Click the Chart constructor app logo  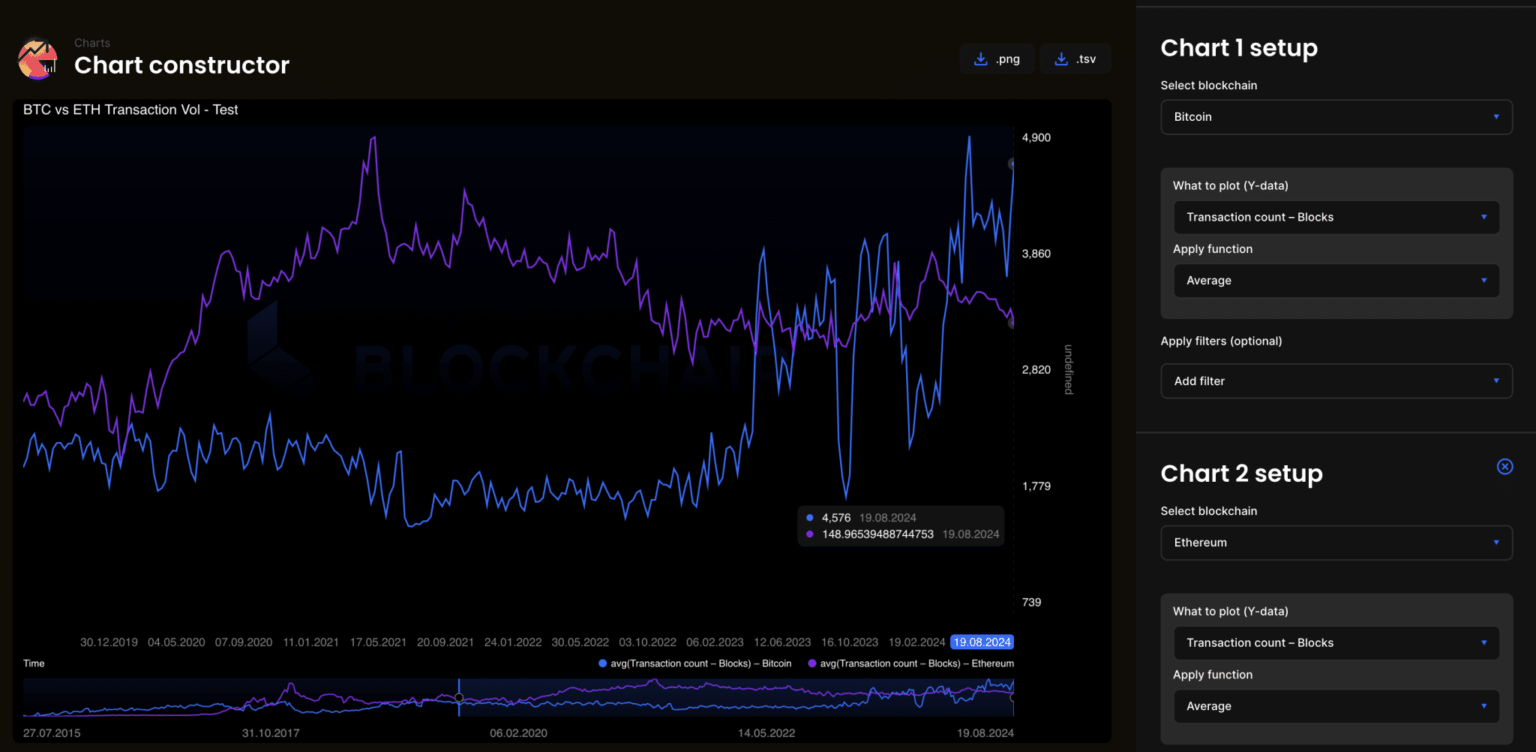[37, 58]
